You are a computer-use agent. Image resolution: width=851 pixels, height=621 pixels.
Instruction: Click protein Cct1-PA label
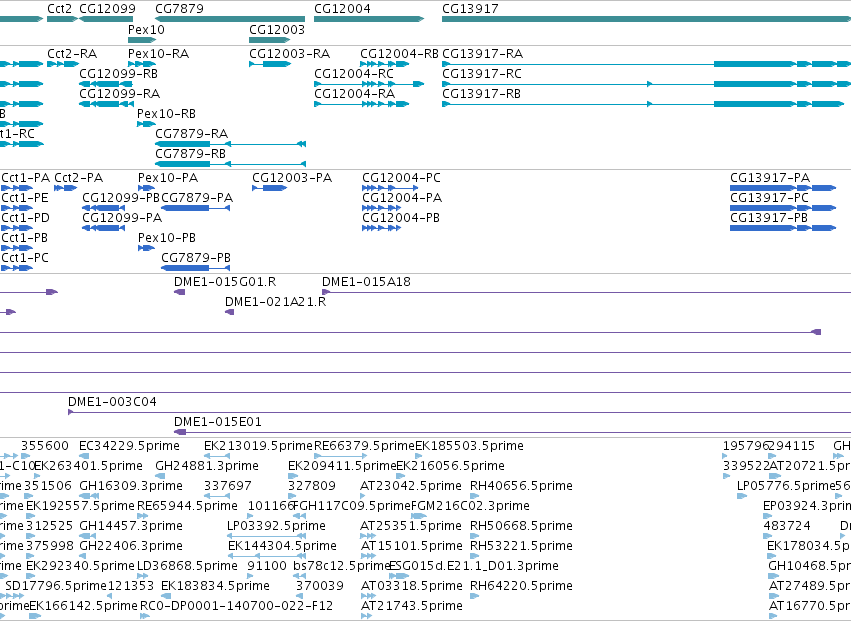(x=26, y=178)
